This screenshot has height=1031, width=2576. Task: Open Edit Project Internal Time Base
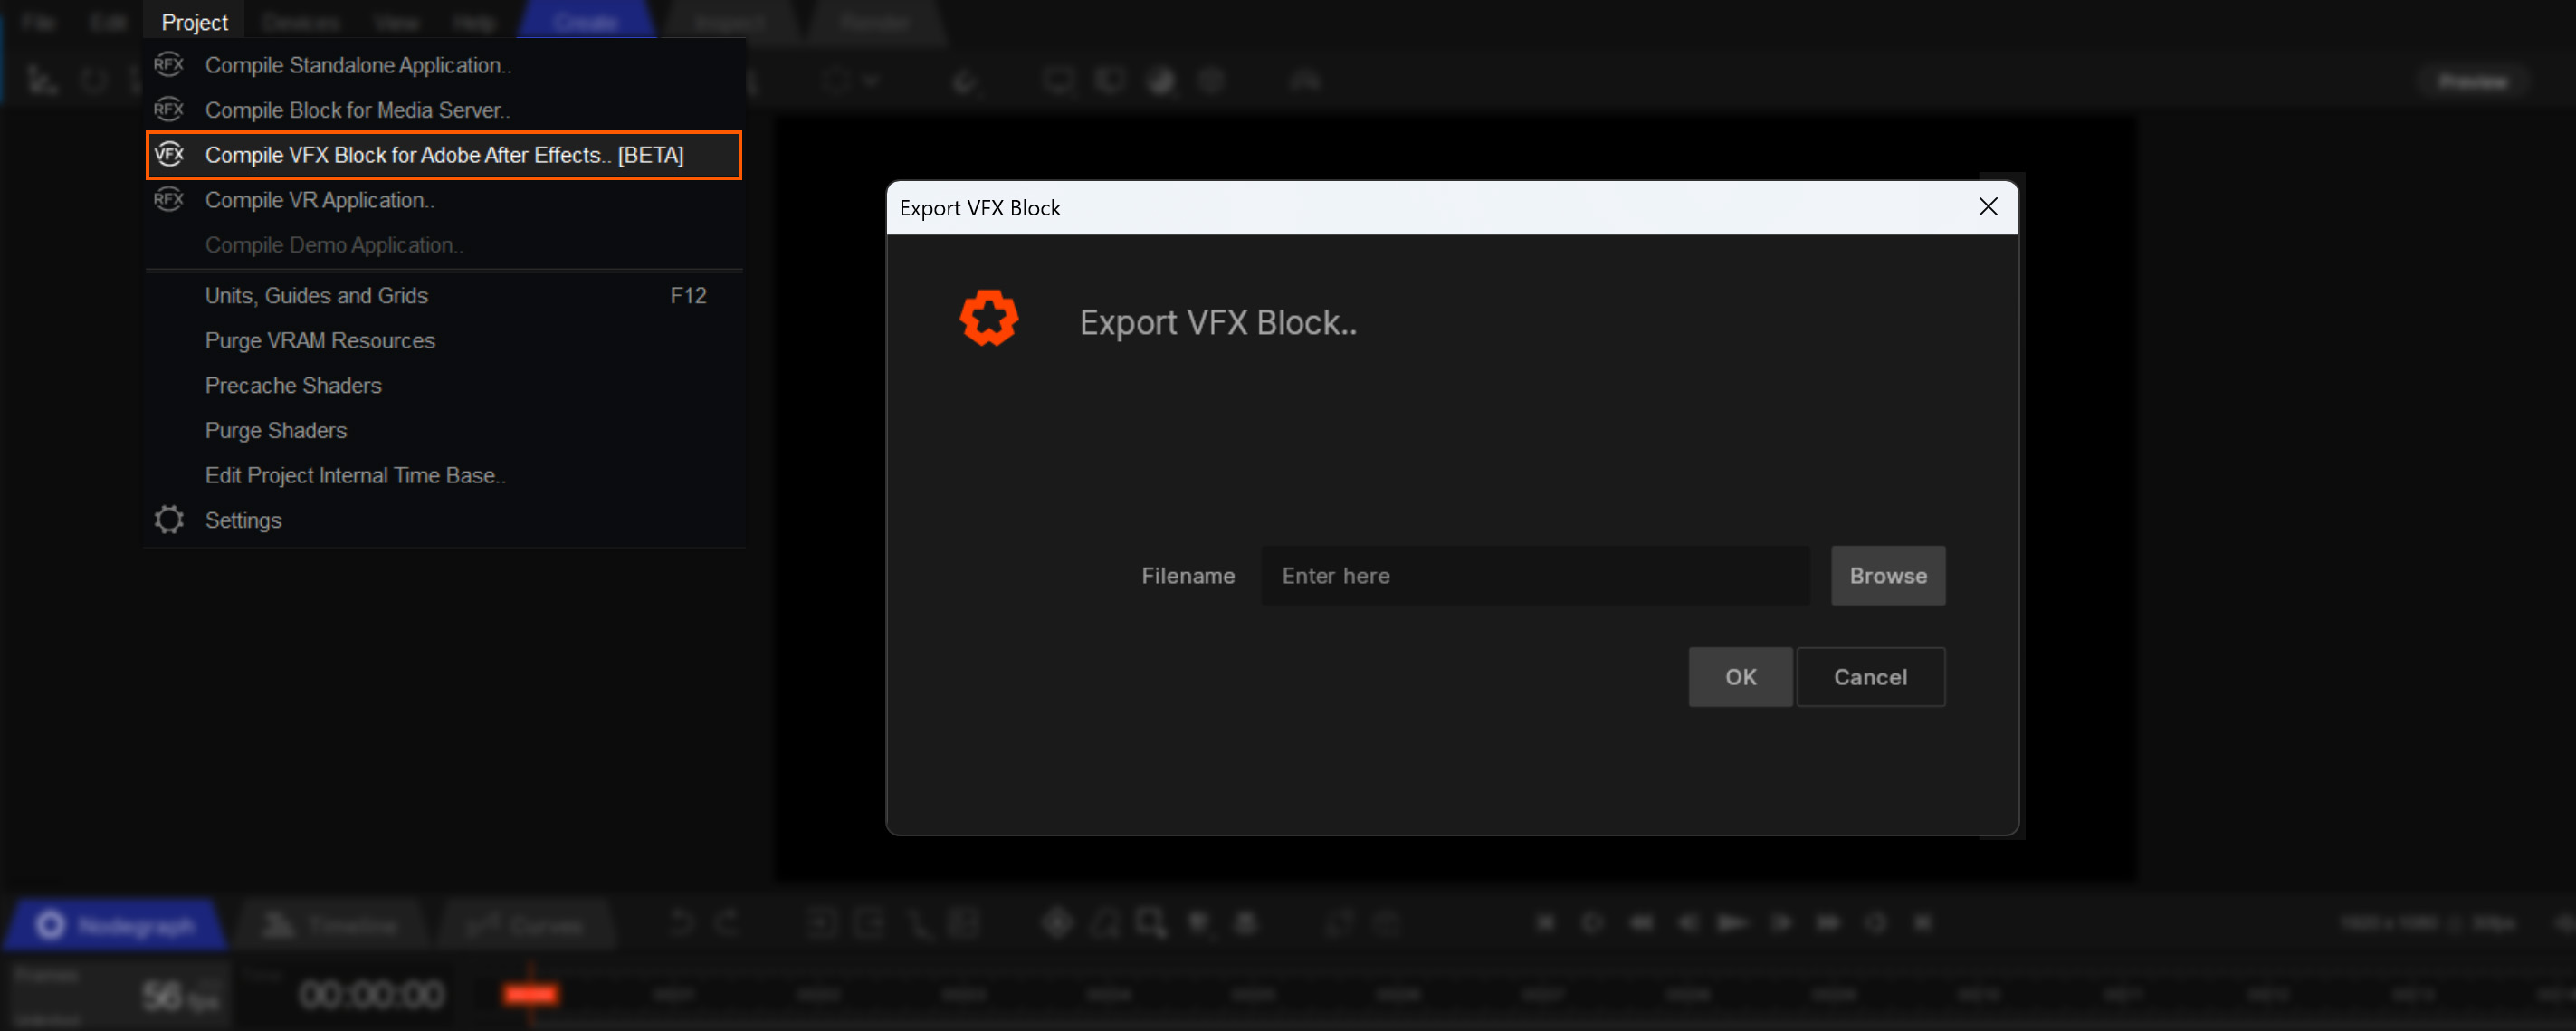click(355, 475)
